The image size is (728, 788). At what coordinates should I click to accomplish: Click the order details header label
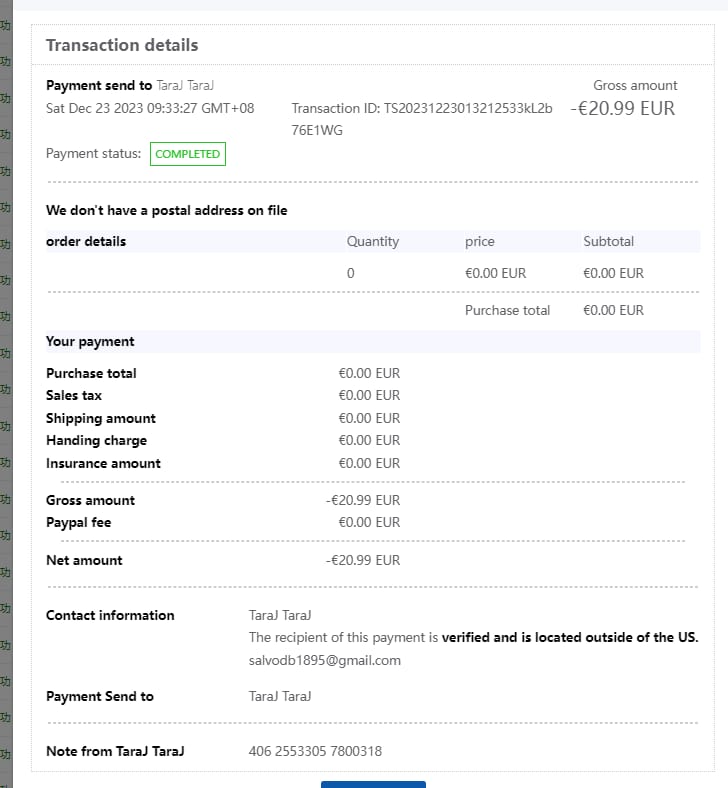pyautogui.click(x=86, y=241)
